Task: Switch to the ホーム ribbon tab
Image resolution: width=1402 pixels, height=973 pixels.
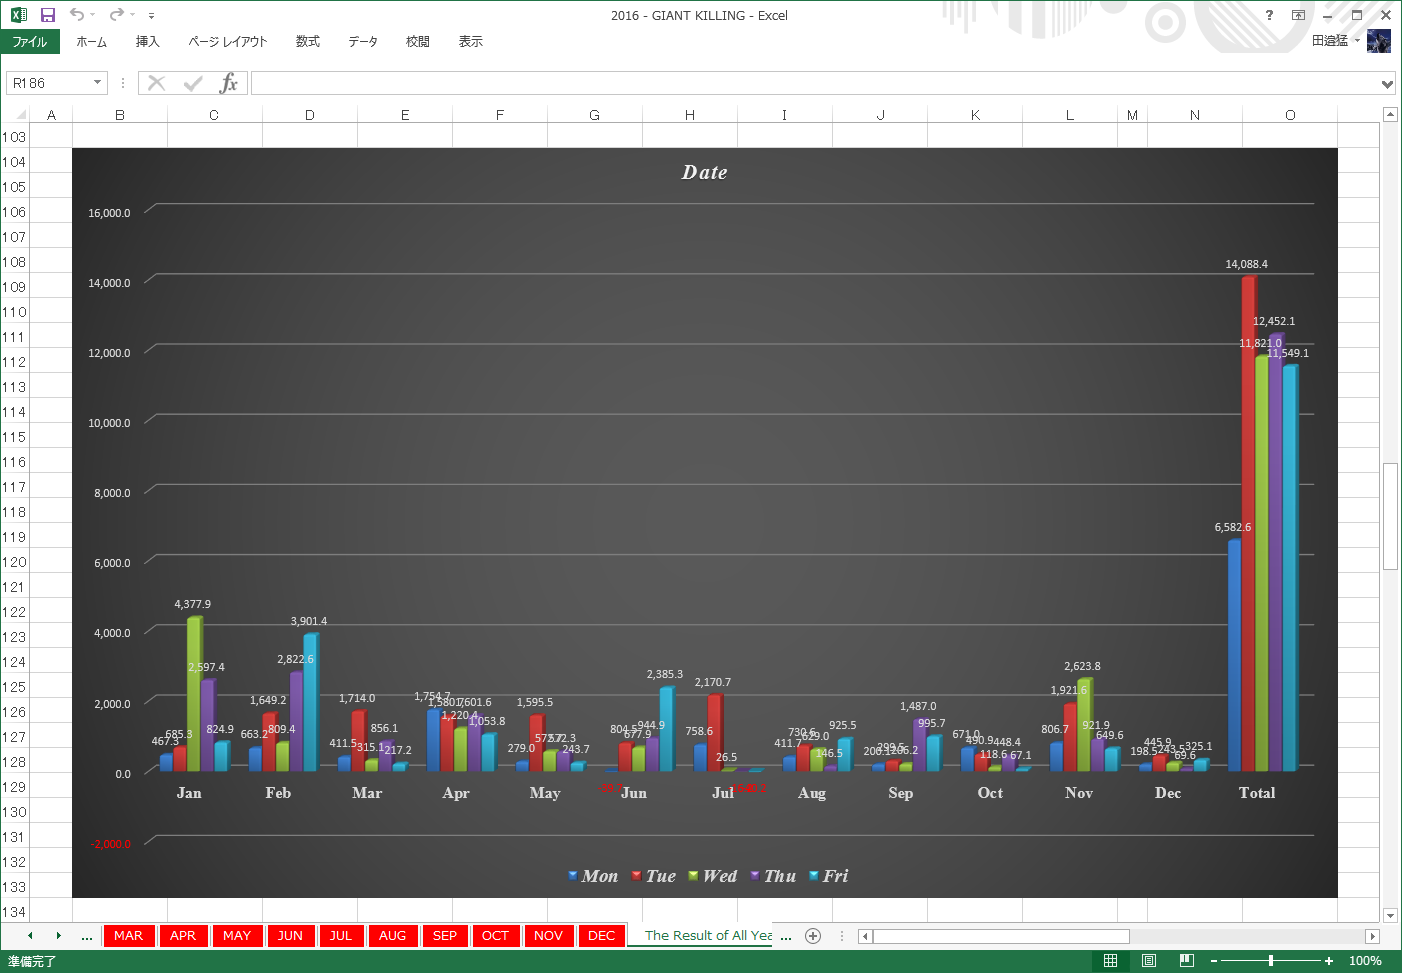Action: click(x=92, y=42)
